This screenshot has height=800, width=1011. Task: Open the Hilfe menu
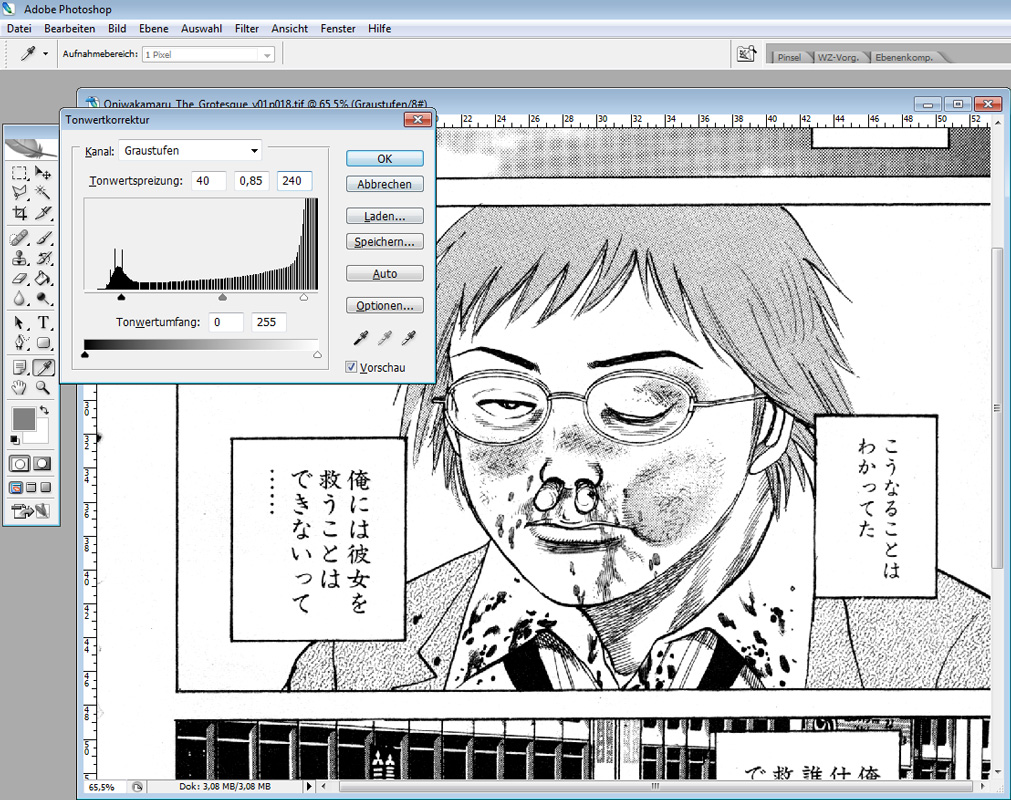[x=379, y=28]
